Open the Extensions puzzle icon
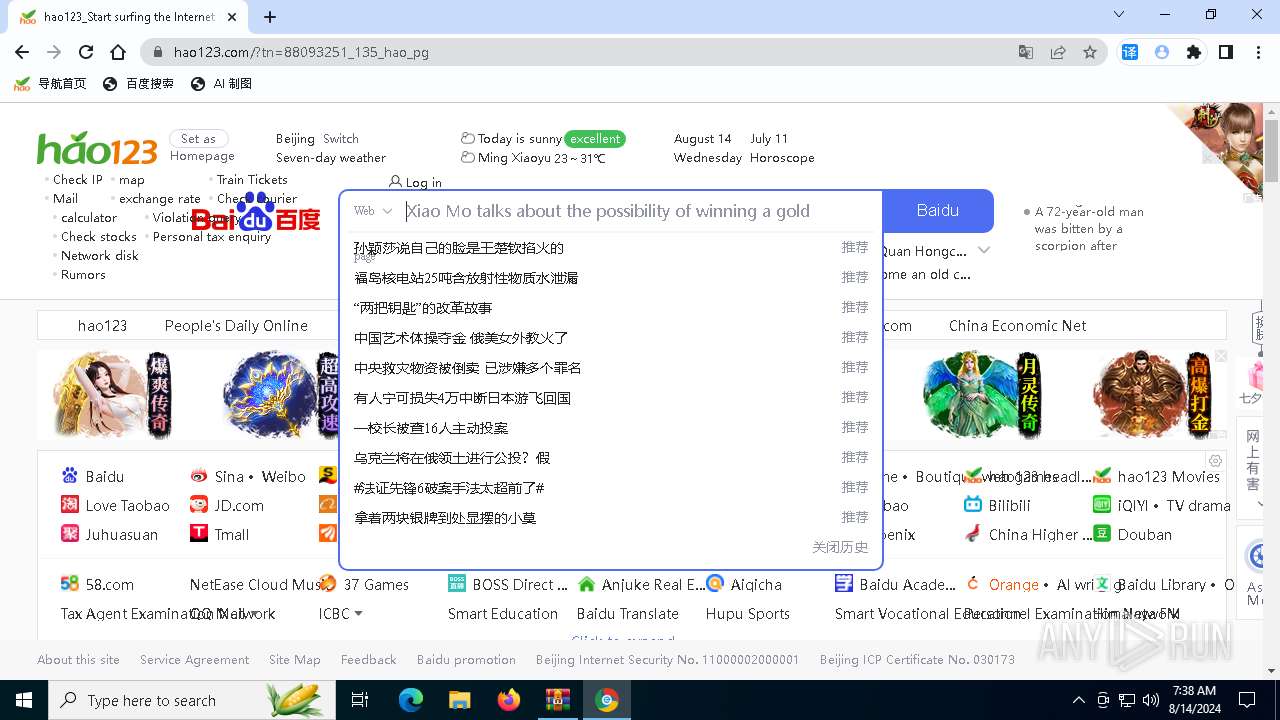This screenshot has width=1280, height=720. click(x=1193, y=52)
